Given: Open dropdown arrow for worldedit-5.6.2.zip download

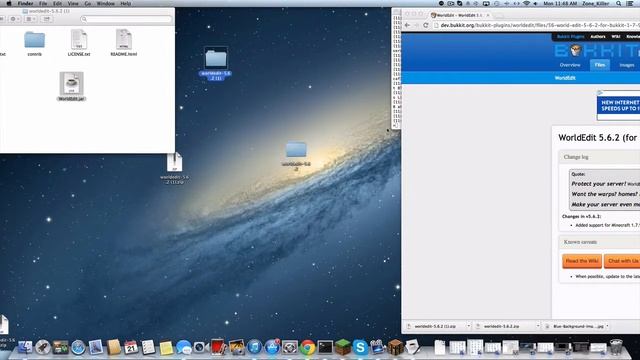Looking at the screenshot, I should click(x=538, y=326).
